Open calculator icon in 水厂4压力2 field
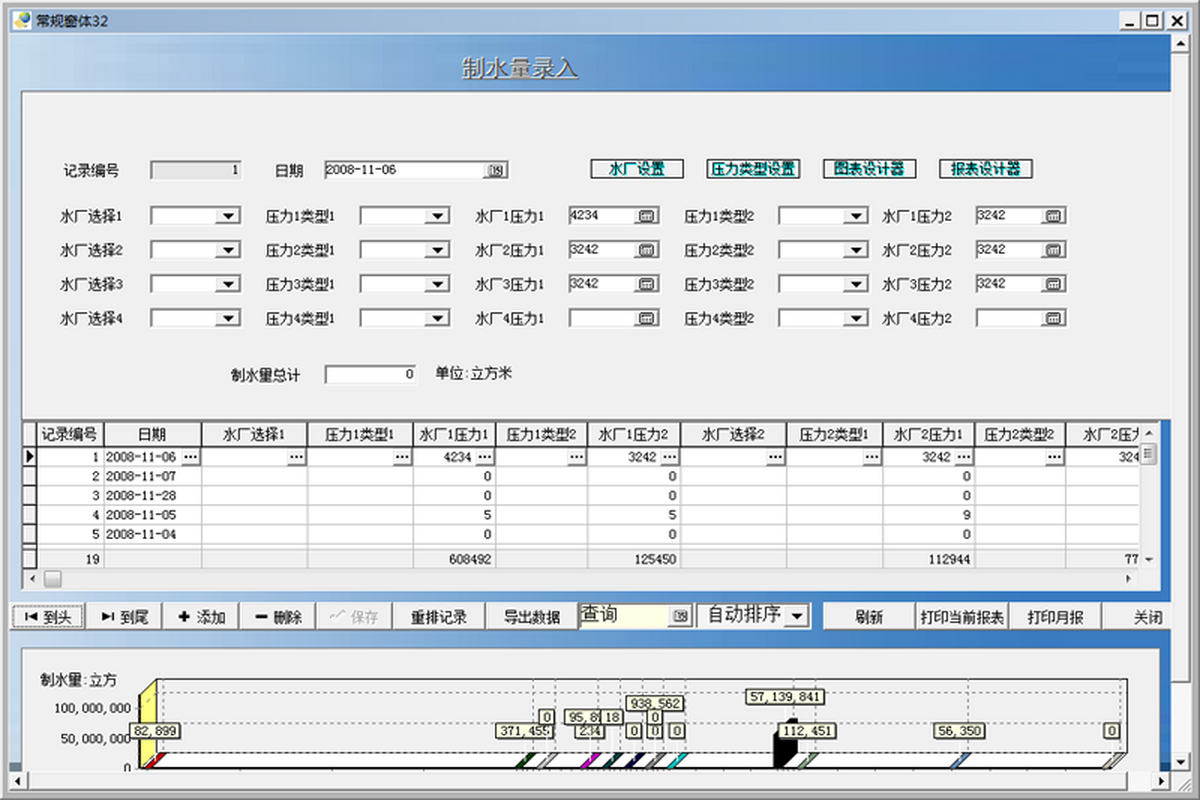 tap(1053, 318)
